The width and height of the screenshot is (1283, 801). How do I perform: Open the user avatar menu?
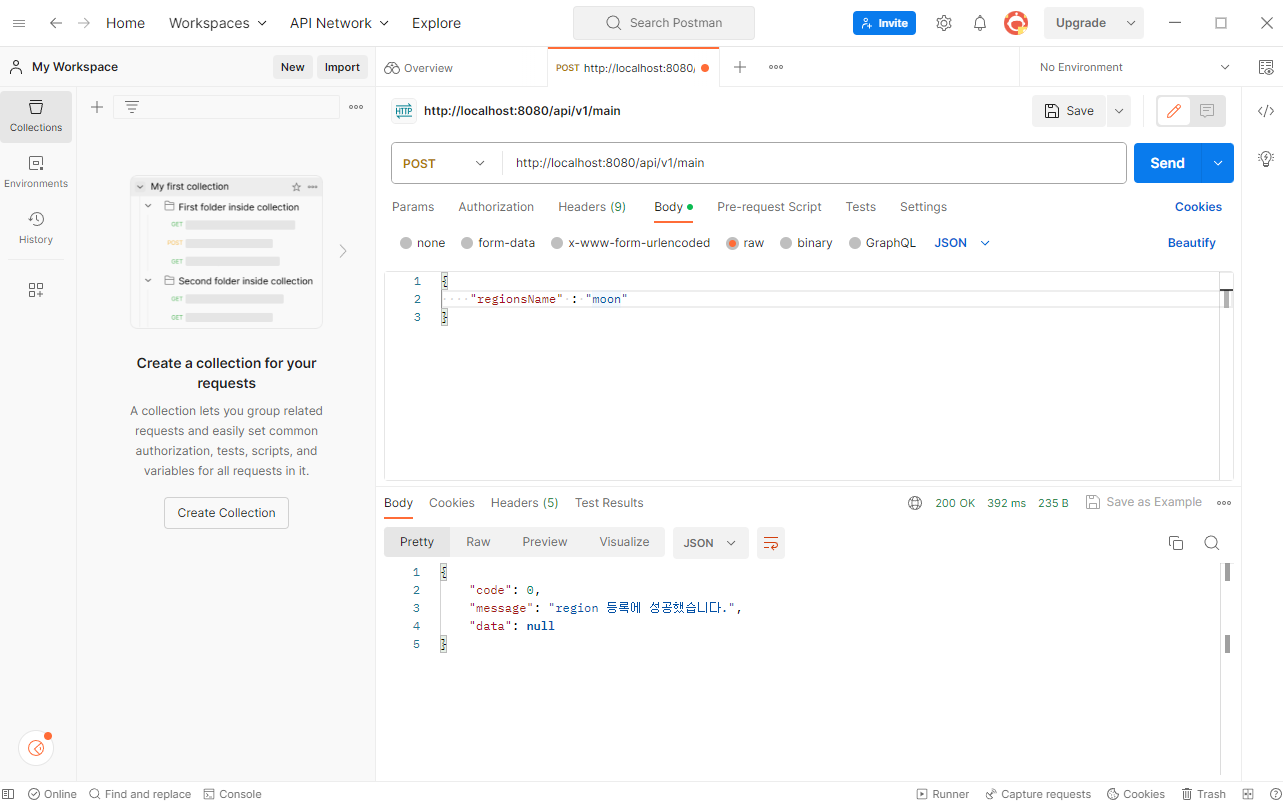click(x=1016, y=23)
